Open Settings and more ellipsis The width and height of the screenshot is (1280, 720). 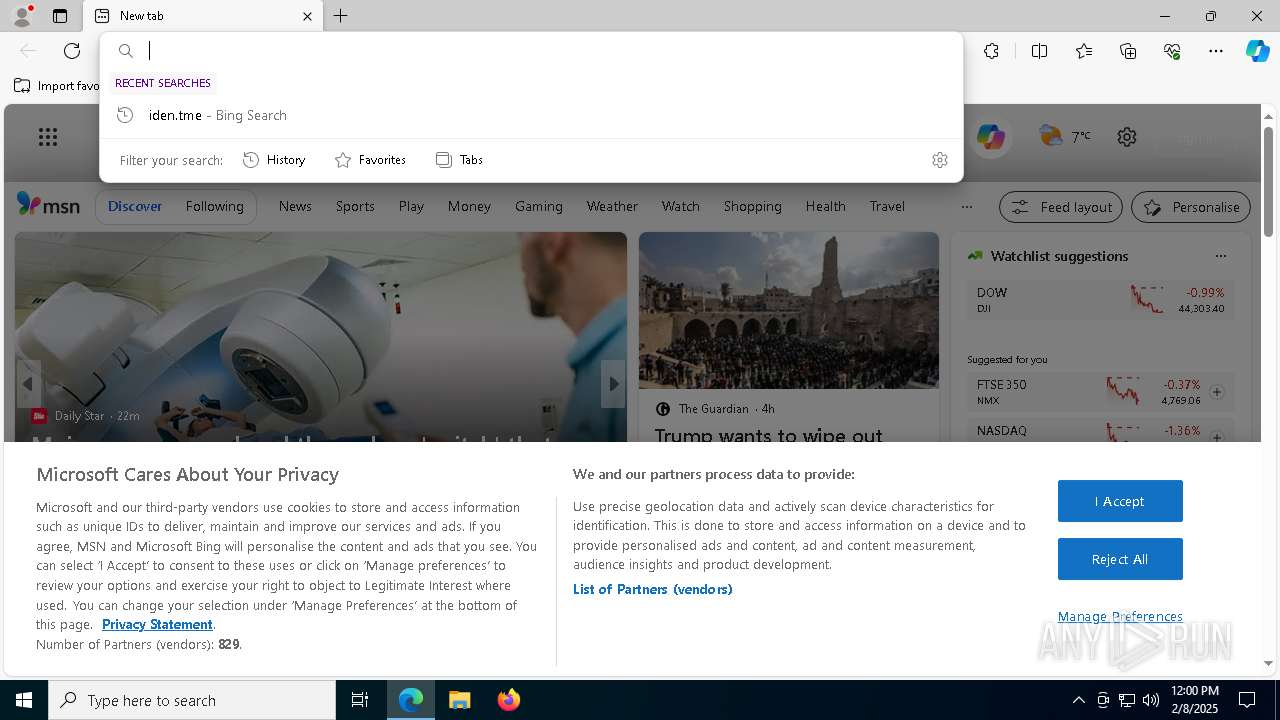pyautogui.click(x=1216, y=51)
